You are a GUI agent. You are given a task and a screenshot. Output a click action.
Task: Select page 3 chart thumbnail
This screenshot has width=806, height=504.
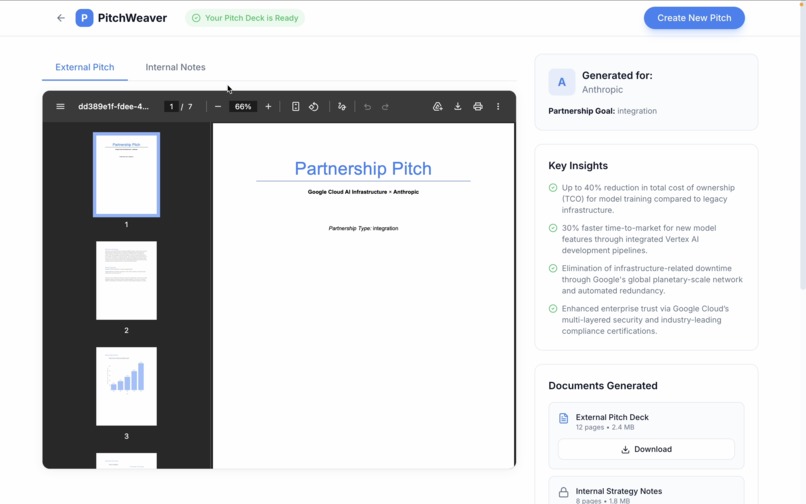[126, 386]
